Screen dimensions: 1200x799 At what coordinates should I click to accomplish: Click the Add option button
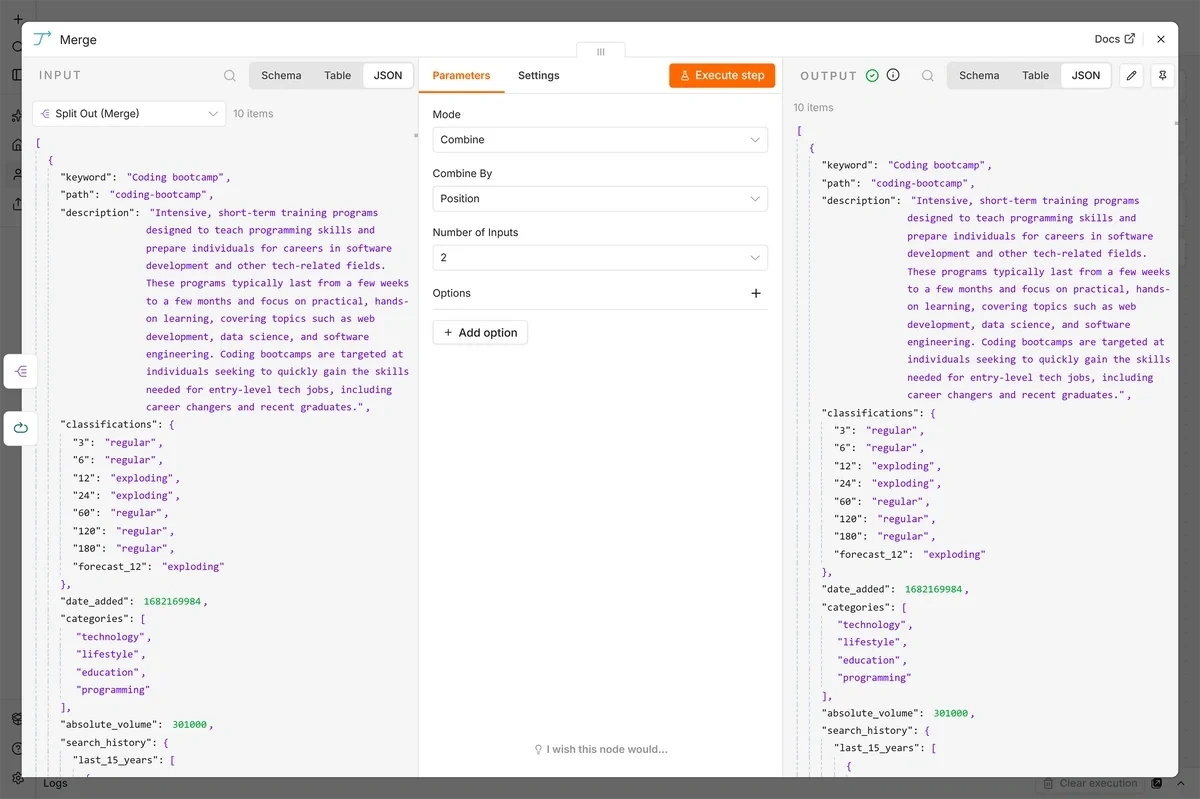coord(480,333)
